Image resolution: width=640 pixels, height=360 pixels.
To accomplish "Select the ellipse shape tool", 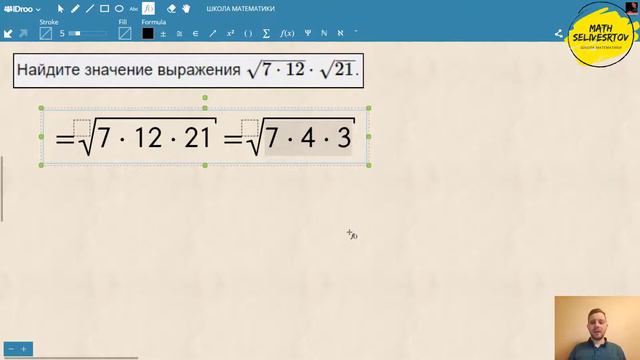I will [119, 9].
